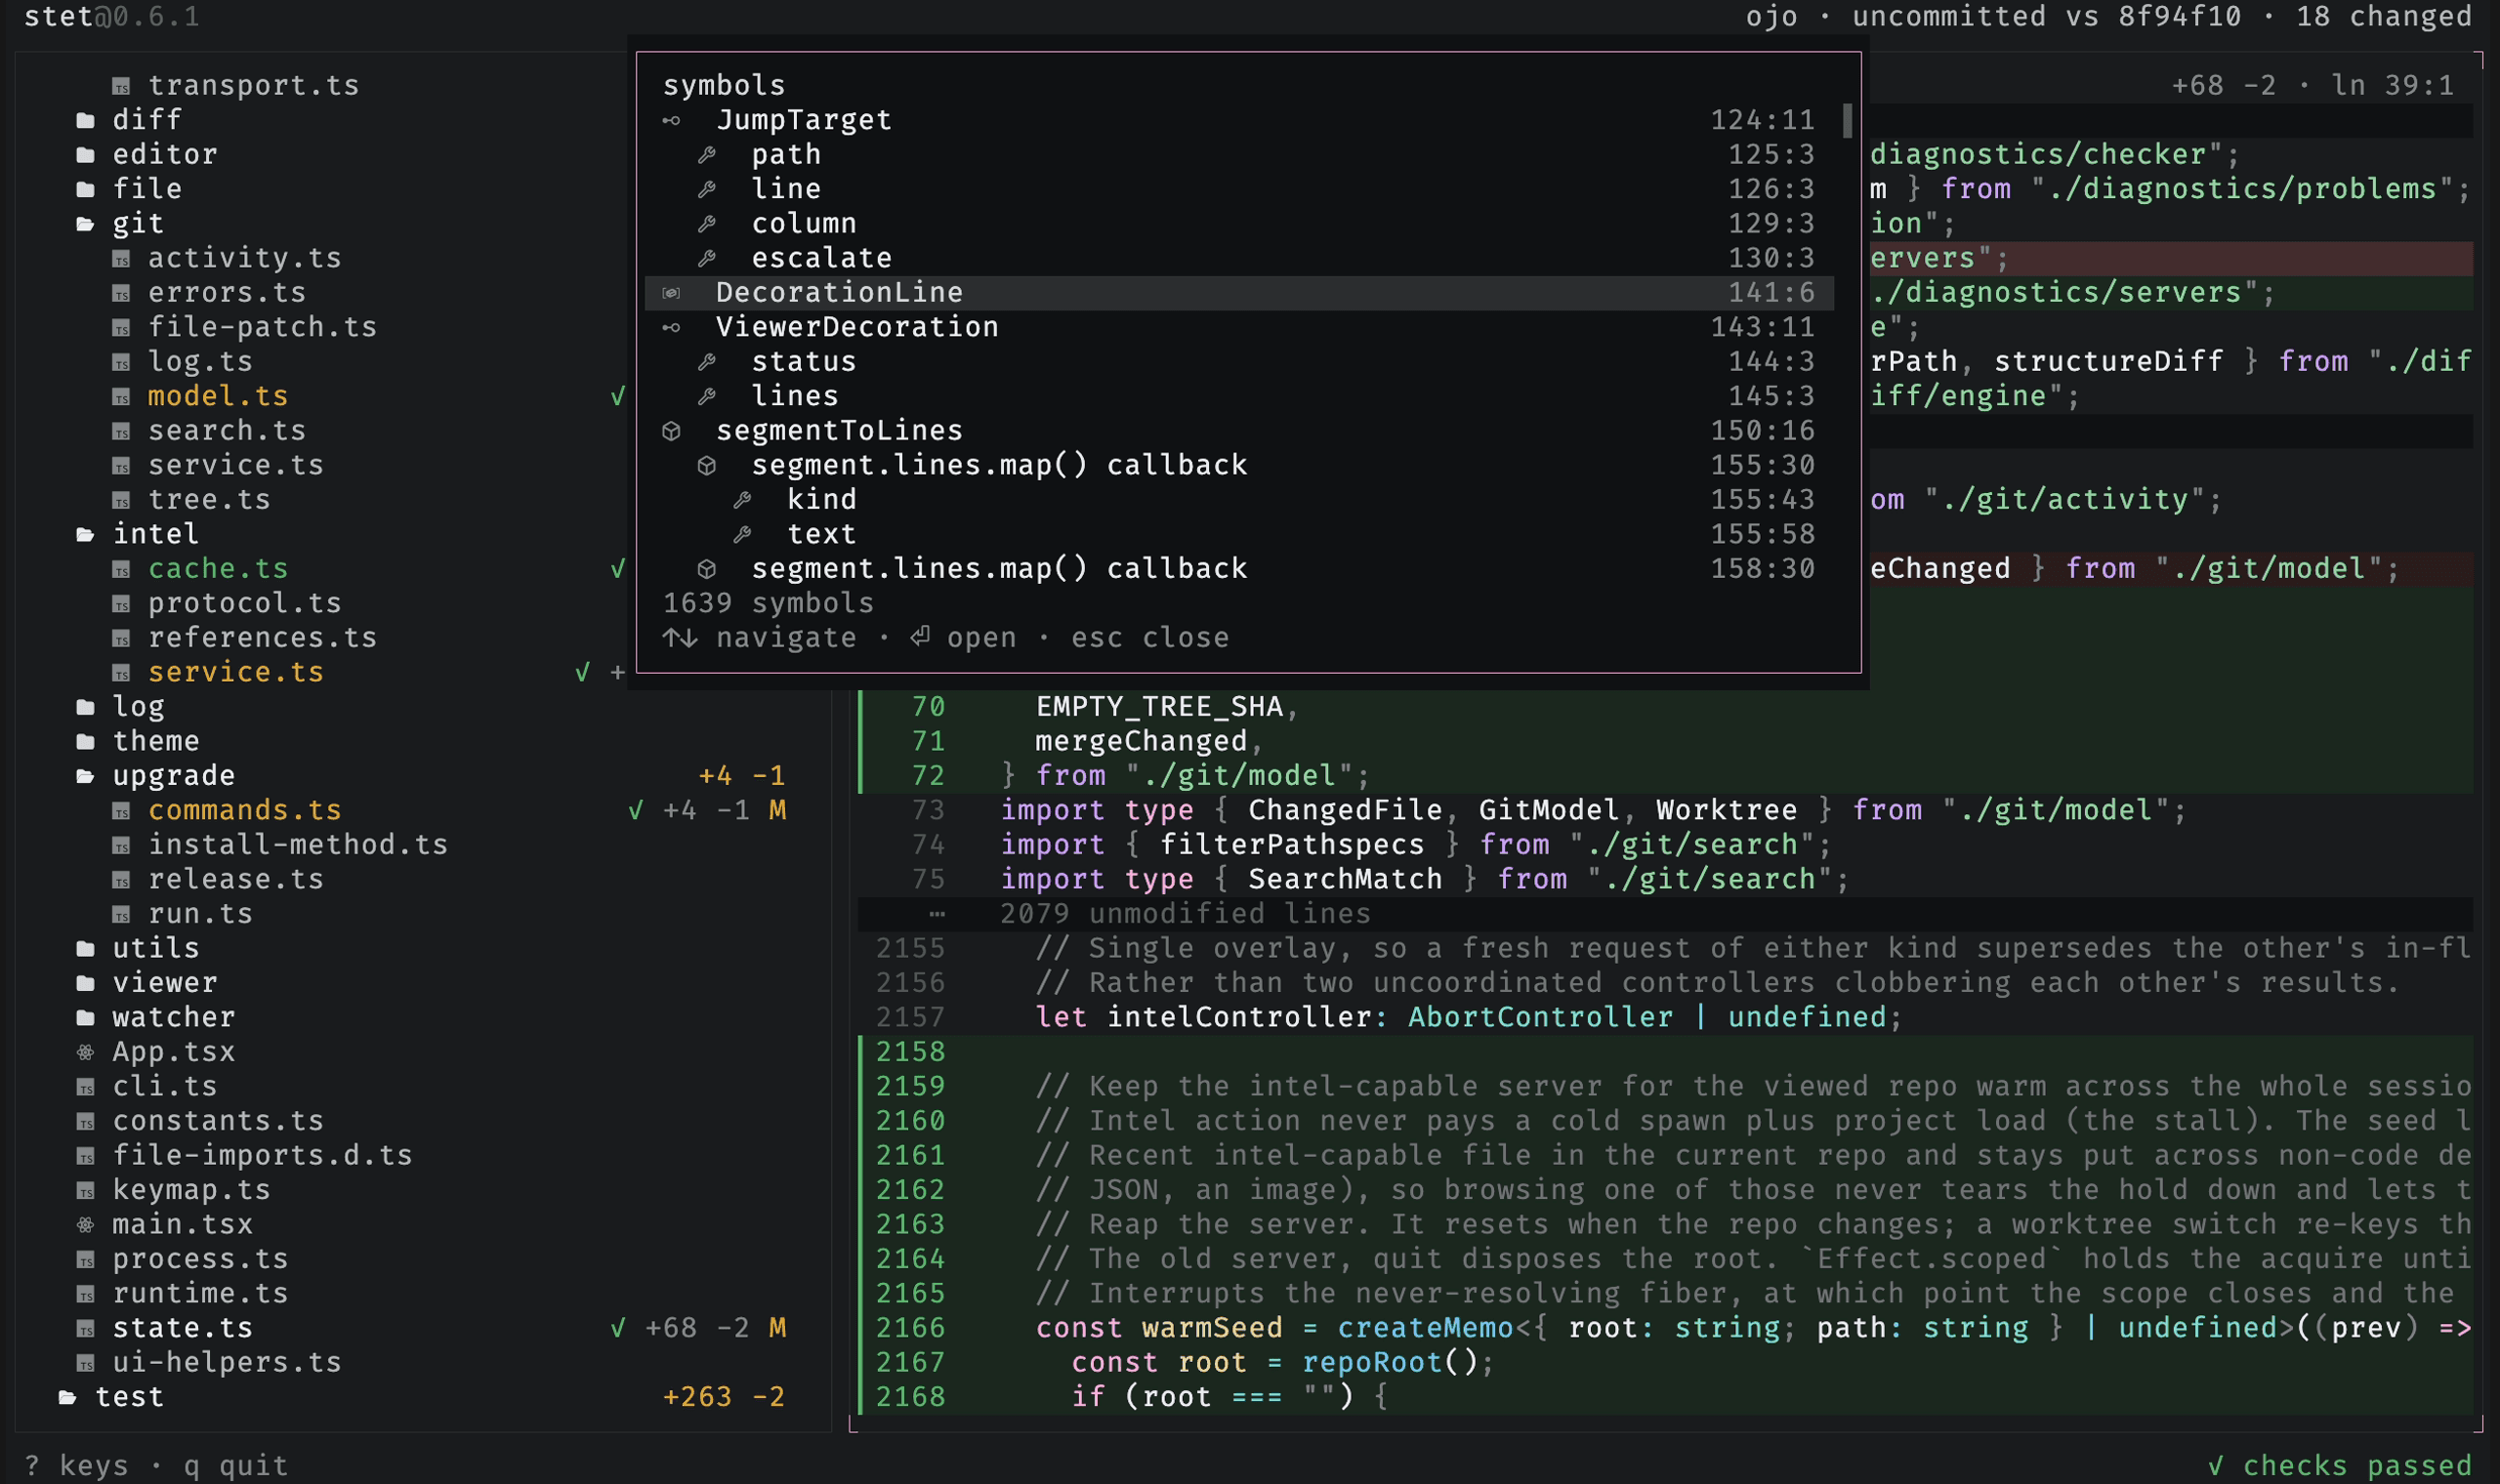The width and height of the screenshot is (2500, 1484).
Task: Click the interface icon next to JumpTarget
Action: (x=671, y=121)
